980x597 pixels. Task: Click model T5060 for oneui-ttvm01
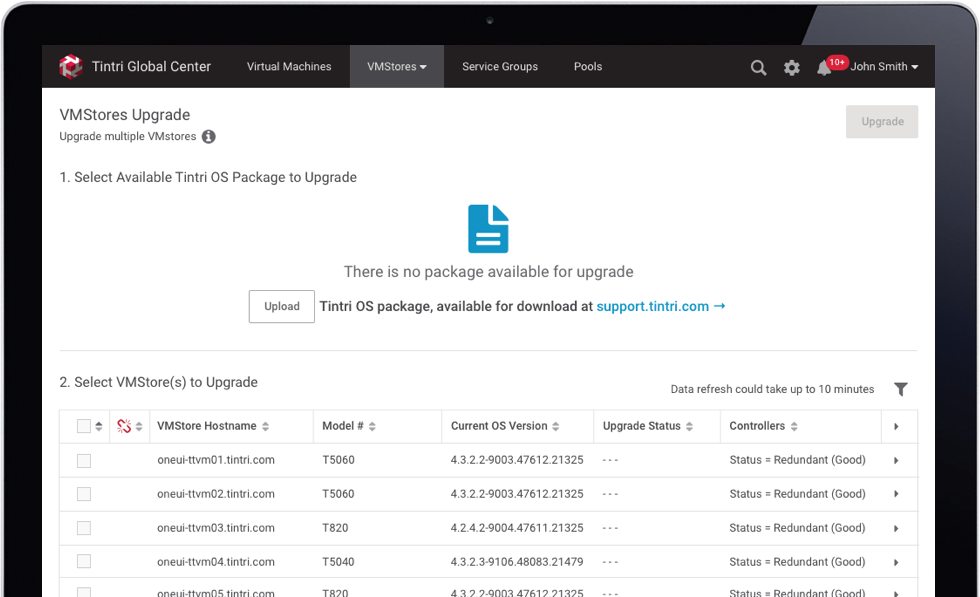pyautogui.click(x=338, y=460)
